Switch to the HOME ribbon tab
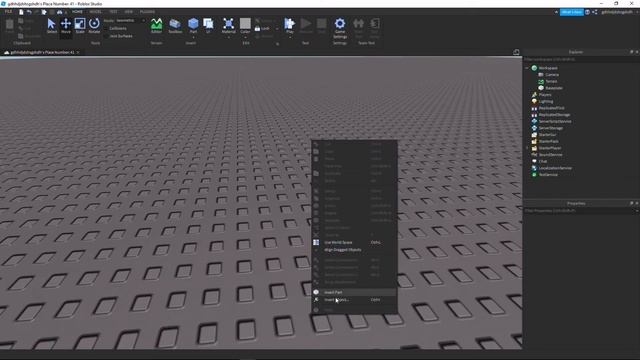640x360 pixels. click(77, 12)
